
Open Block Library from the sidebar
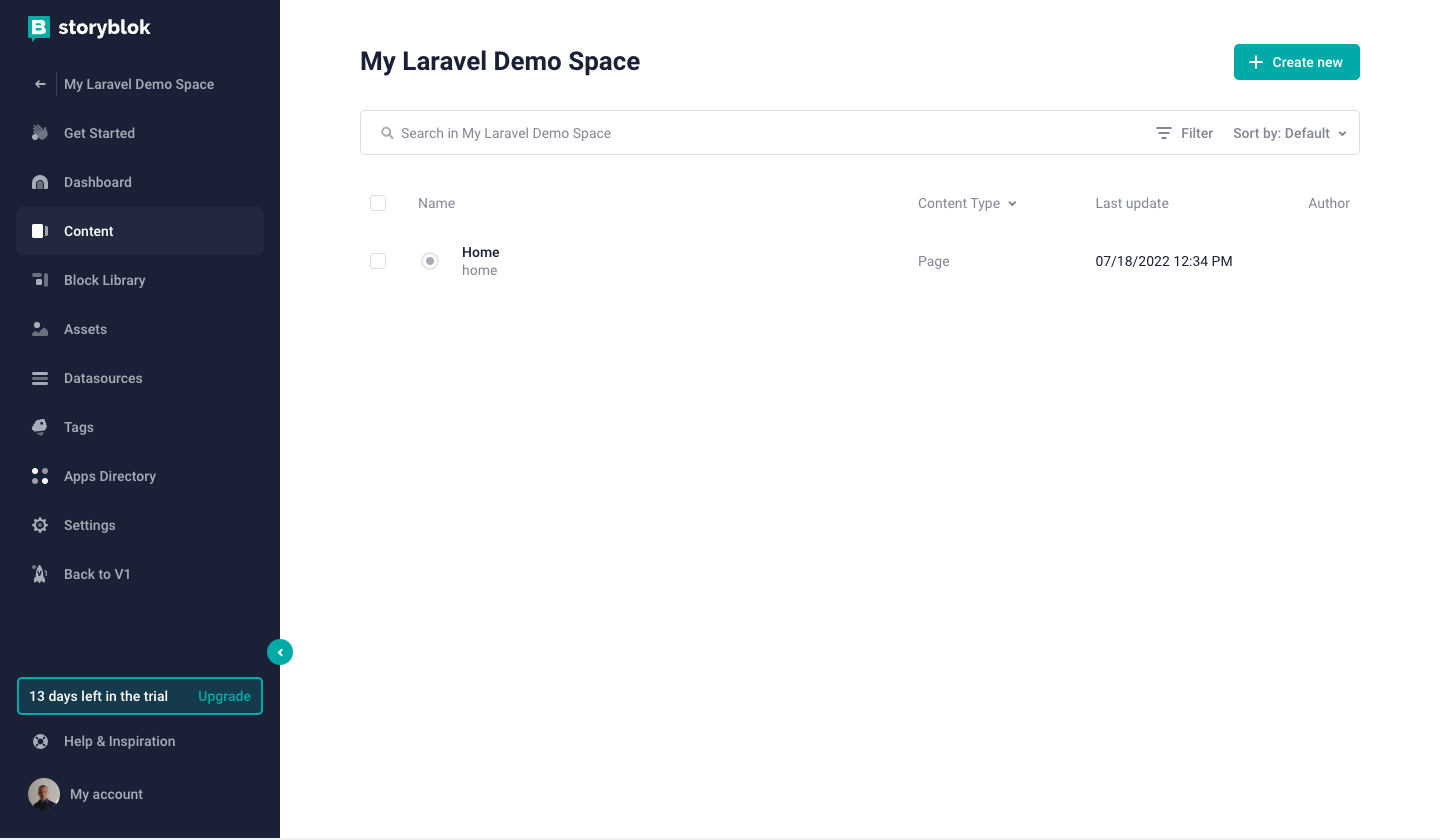pyautogui.click(x=140, y=280)
